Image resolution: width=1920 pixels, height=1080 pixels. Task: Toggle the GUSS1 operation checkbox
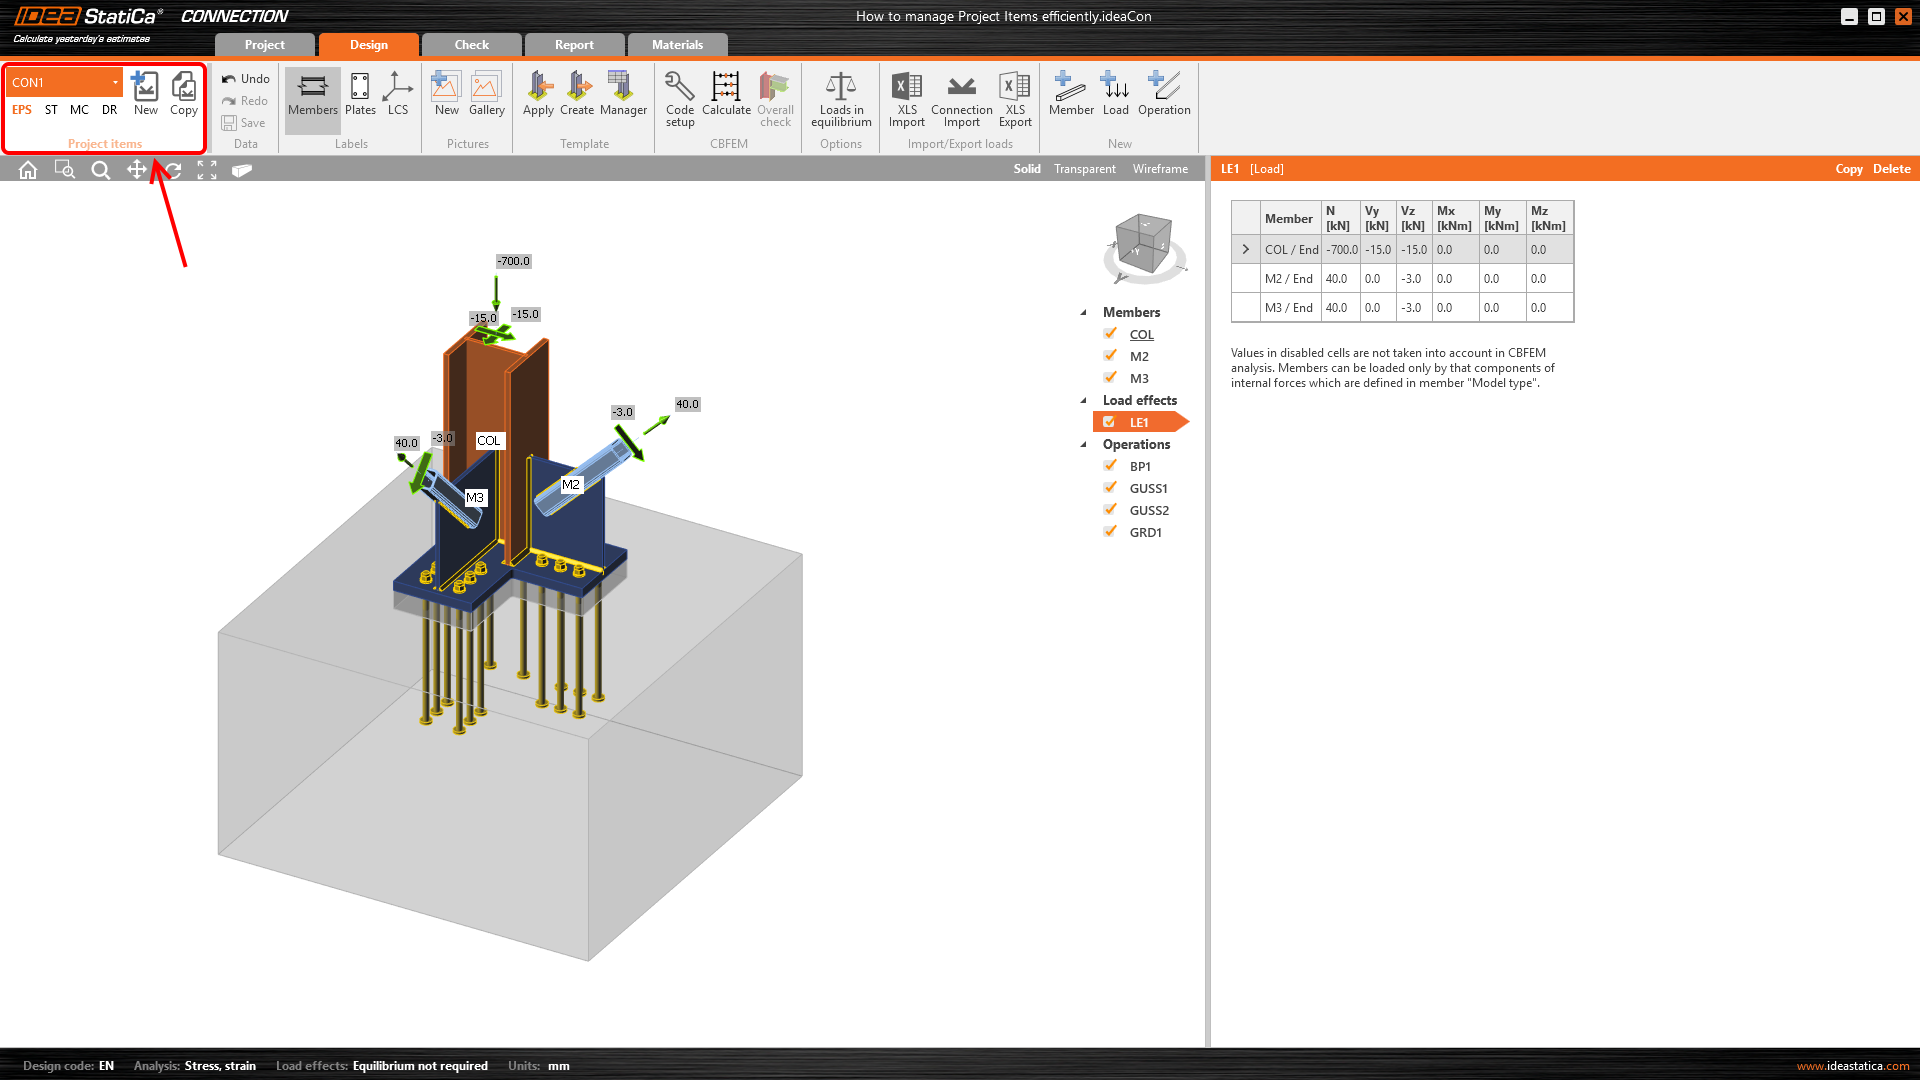[x=1110, y=488]
